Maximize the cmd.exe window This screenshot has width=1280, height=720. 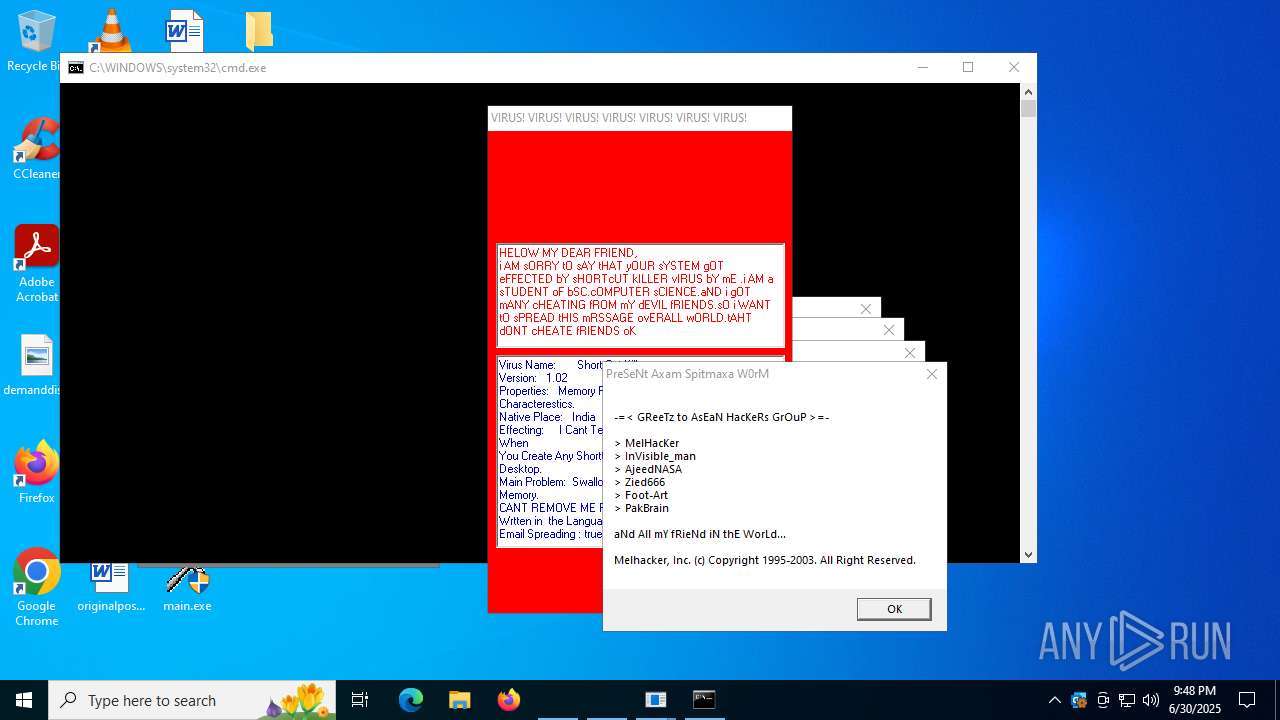pyautogui.click(x=968, y=68)
